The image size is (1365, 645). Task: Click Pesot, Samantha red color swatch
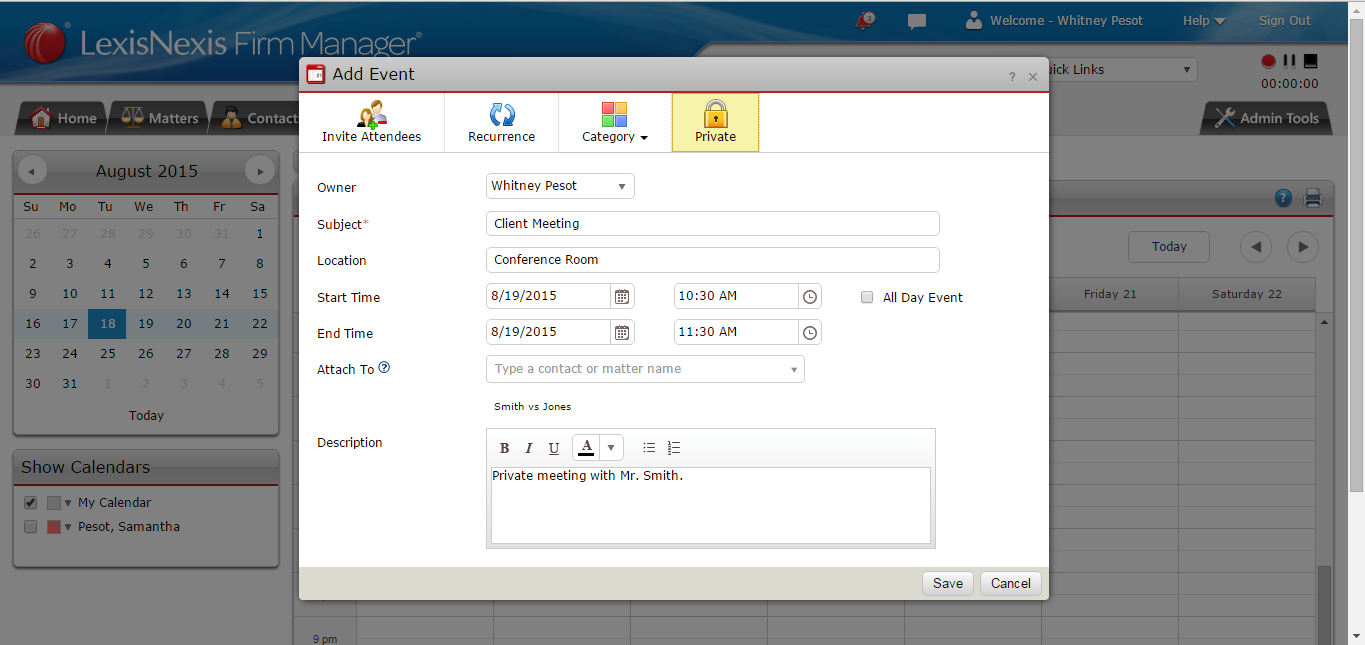coord(54,527)
